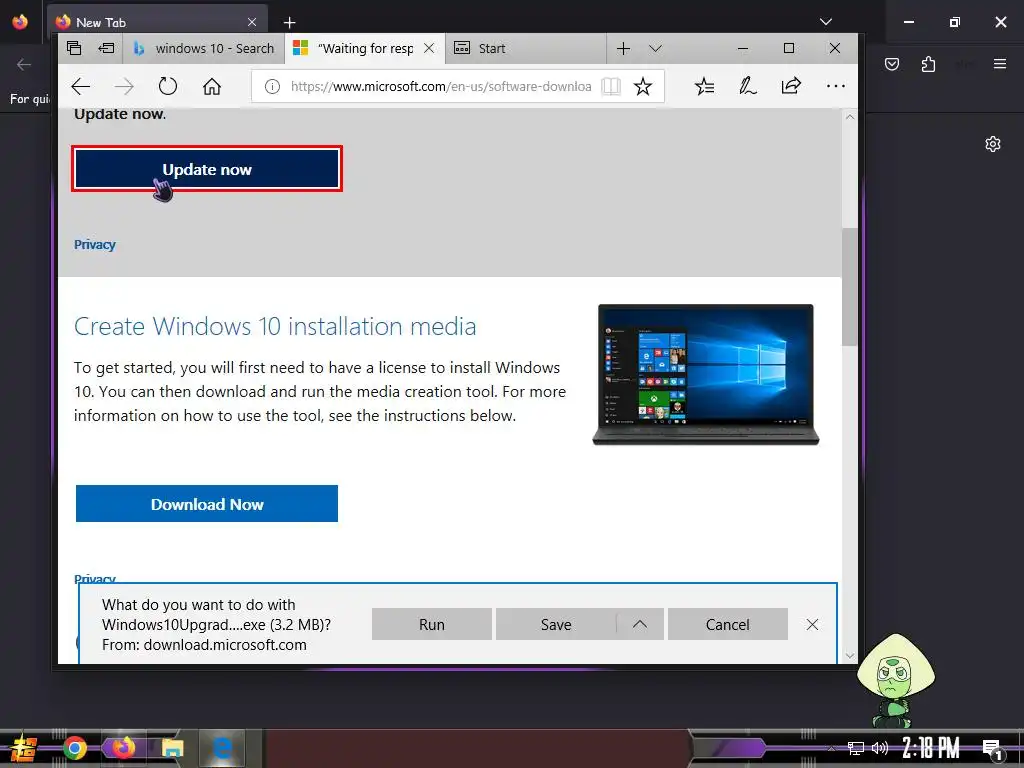Open Start menu on taskbar
The height and width of the screenshot is (768, 1024).
[x=25, y=749]
